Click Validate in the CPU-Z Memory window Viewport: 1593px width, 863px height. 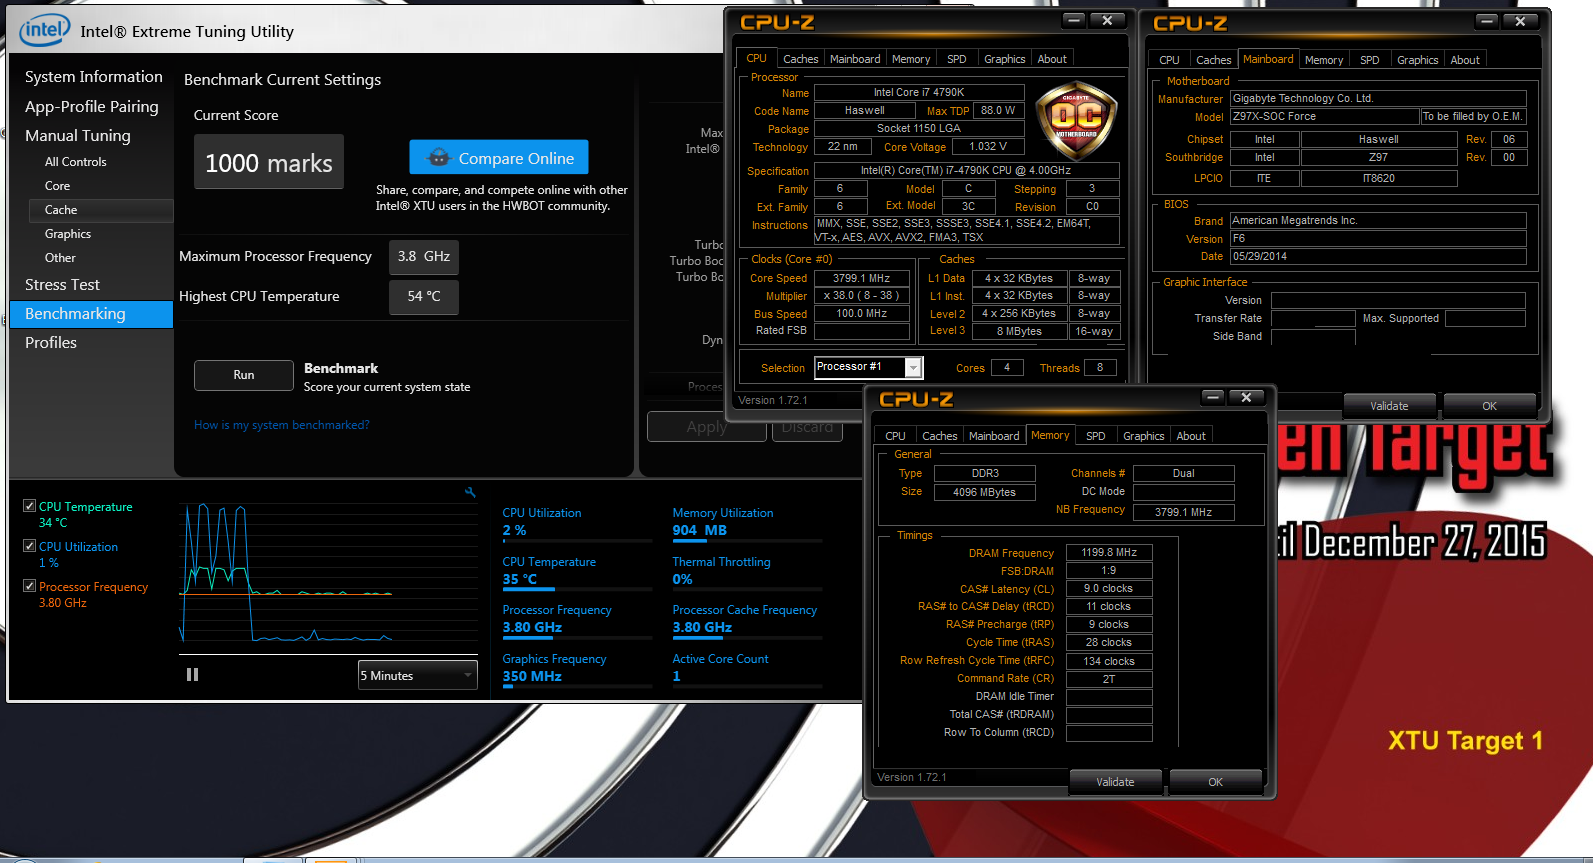coord(1115,782)
